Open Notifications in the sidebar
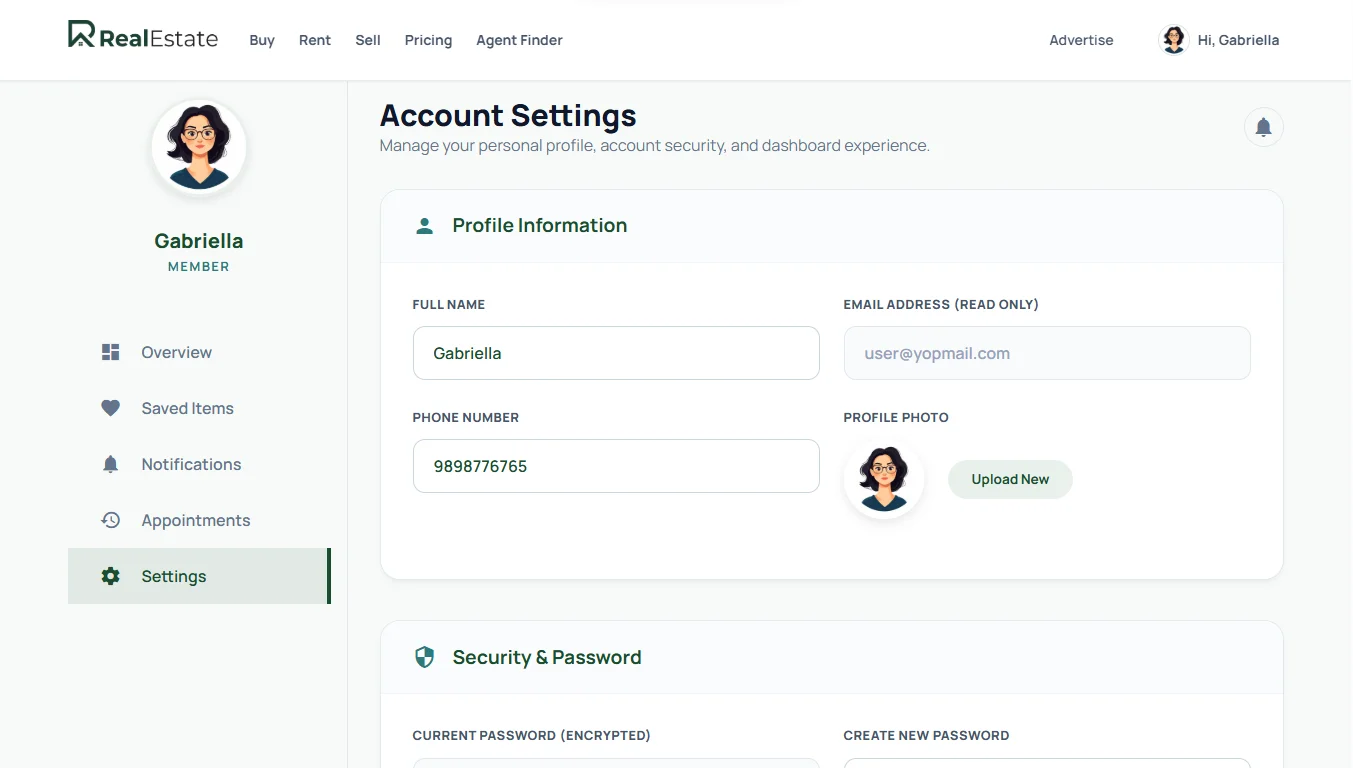The height and width of the screenshot is (768, 1353). [199, 464]
